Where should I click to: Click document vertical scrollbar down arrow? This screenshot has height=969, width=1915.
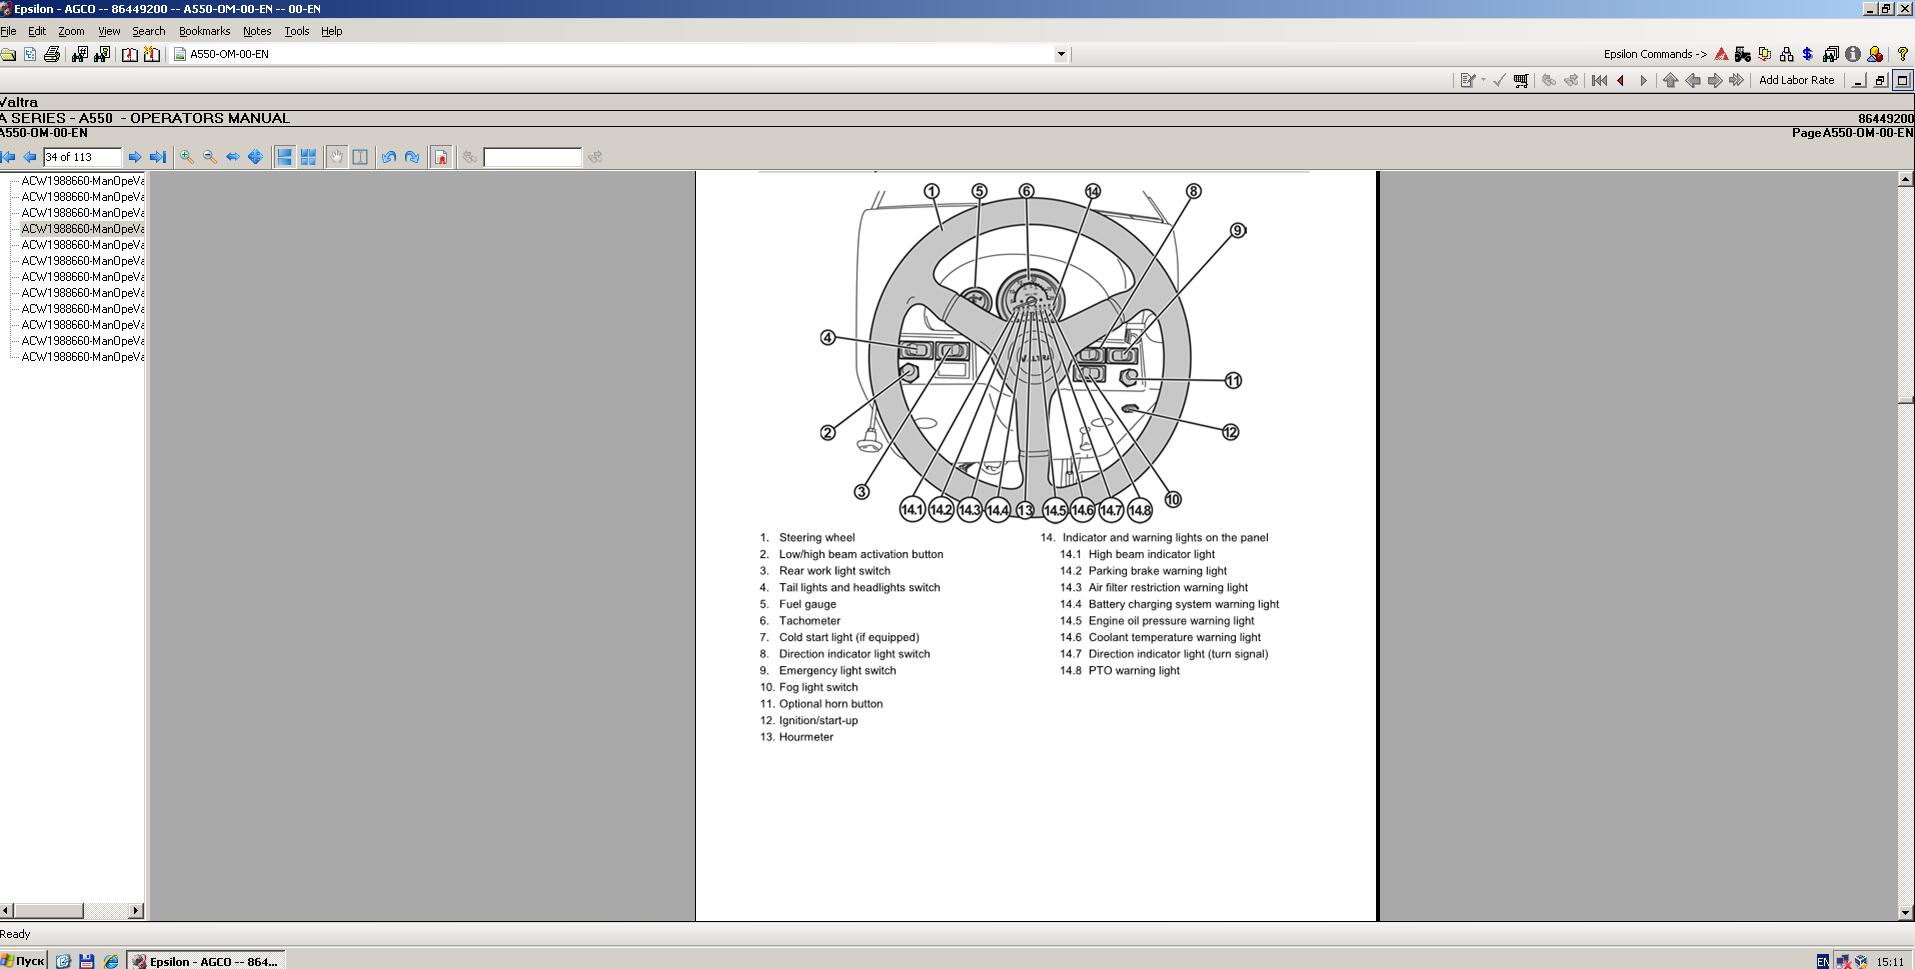click(1906, 912)
